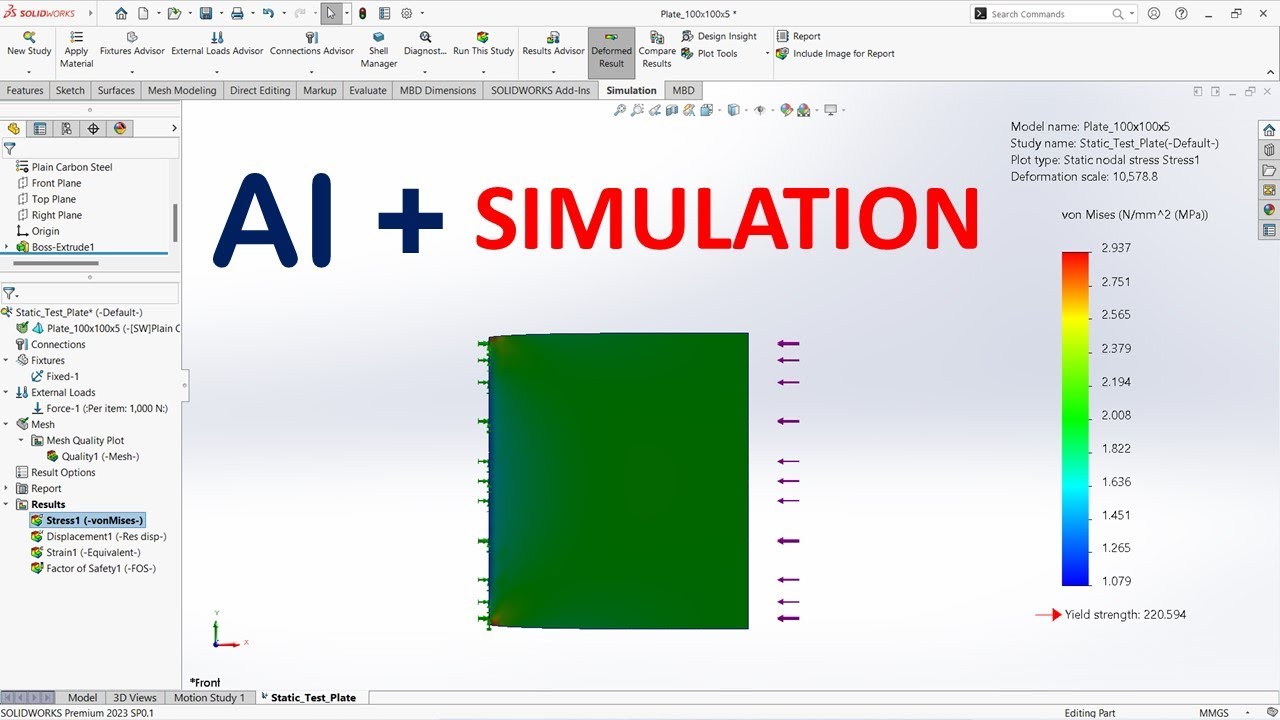Click Design Insight tool
1280x720 pixels.
pos(718,36)
